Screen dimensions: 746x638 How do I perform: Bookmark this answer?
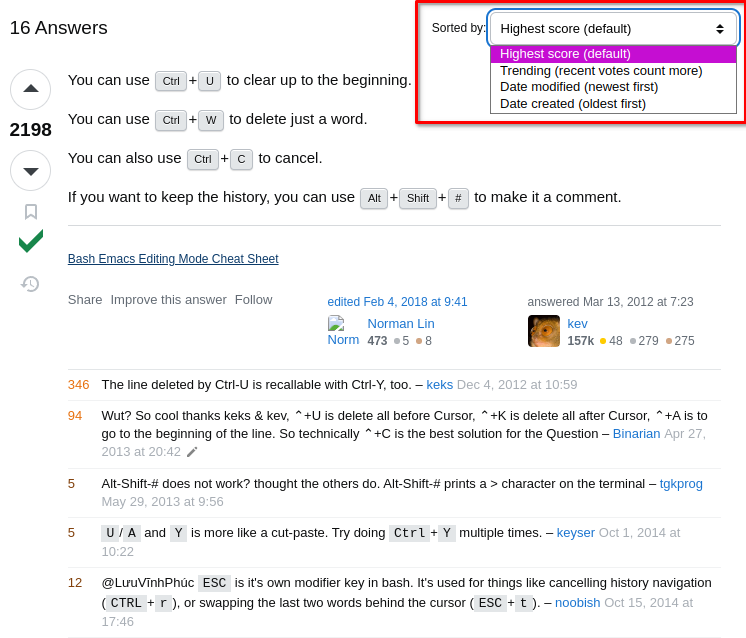31,212
